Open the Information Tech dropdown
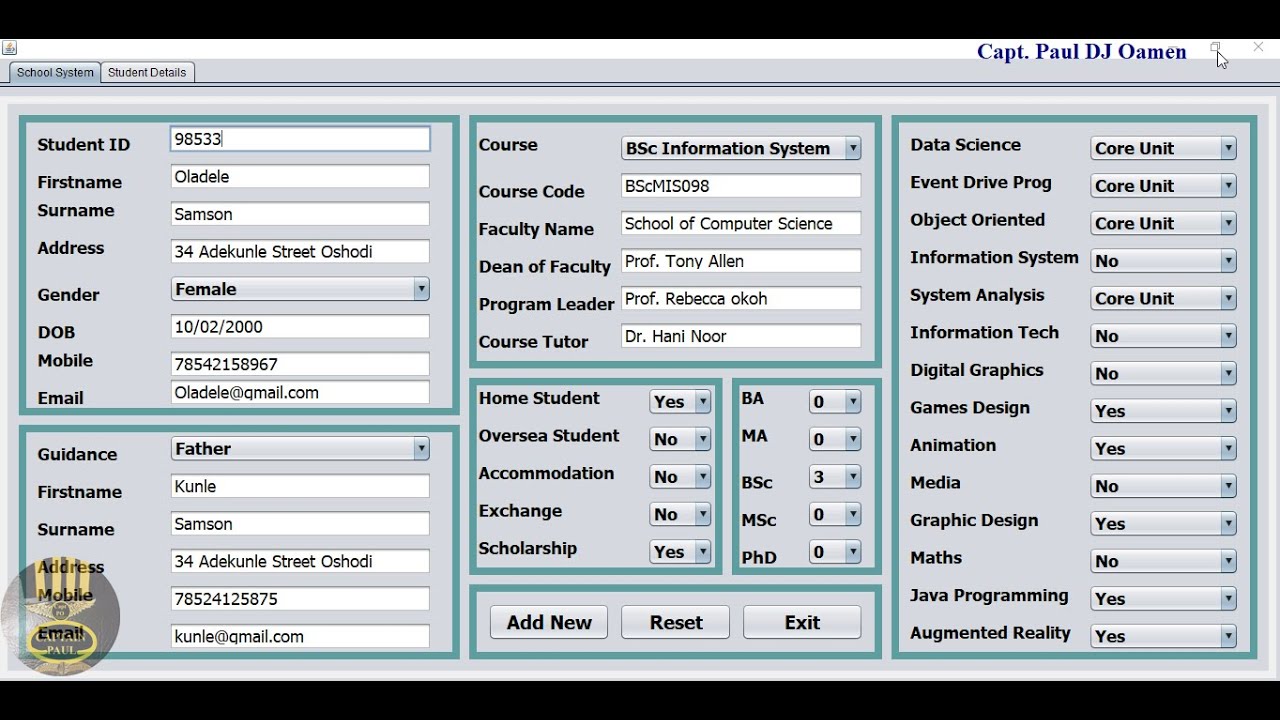Screen dimensions: 1280x720 [x=1164, y=336]
